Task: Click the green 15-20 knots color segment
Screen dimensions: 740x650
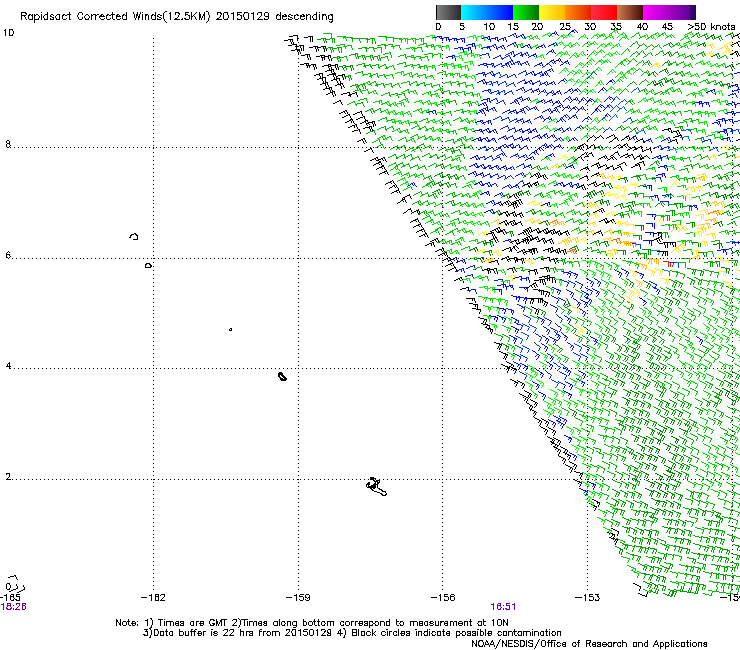Action: pos(526,12)
